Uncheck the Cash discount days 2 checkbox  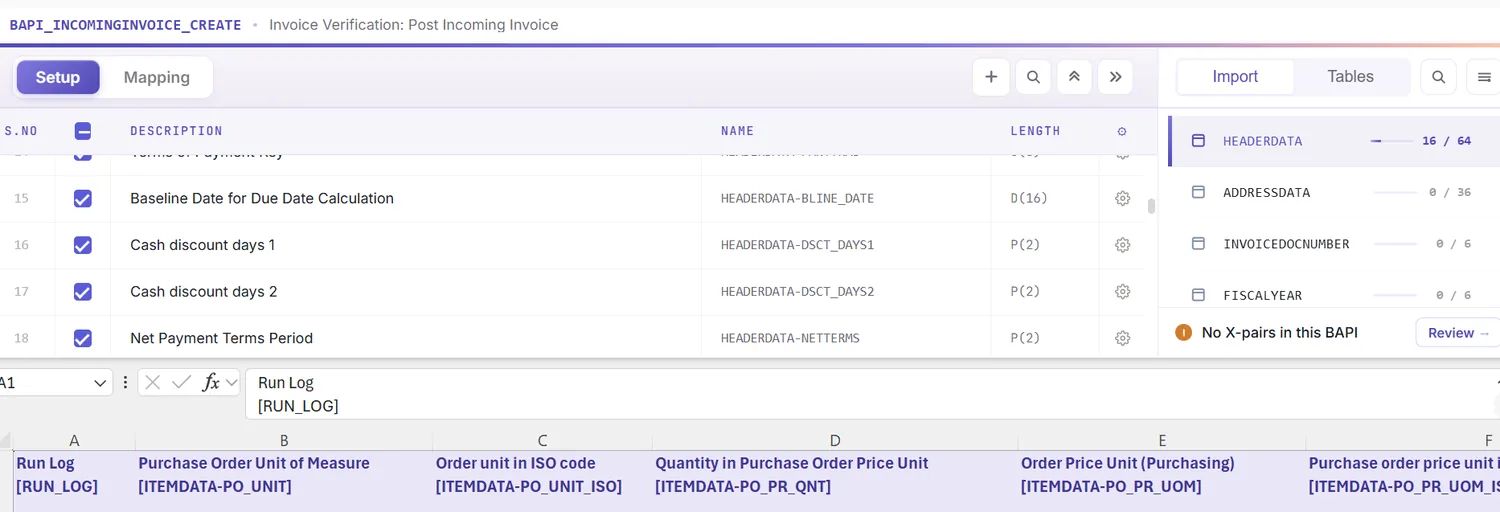[83, 292]
